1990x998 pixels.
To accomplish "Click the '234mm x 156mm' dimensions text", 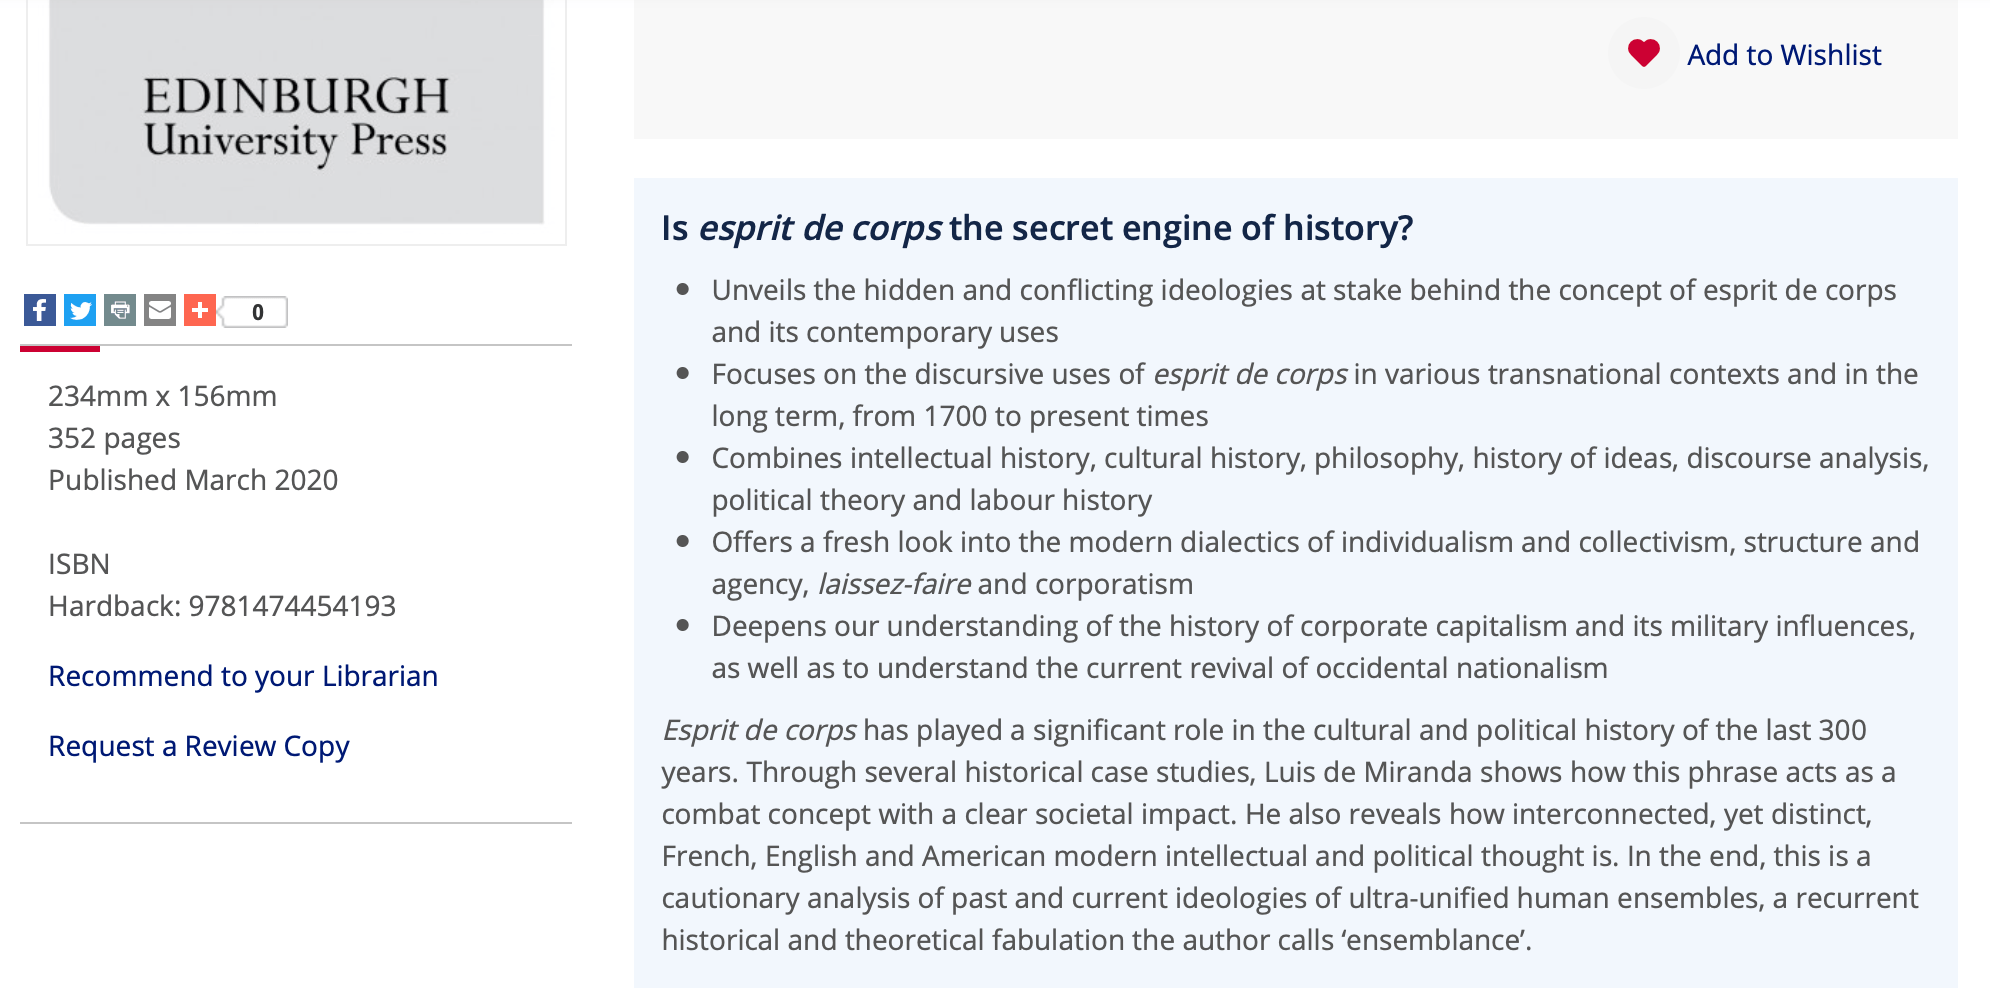I will [x=162, y=396].
